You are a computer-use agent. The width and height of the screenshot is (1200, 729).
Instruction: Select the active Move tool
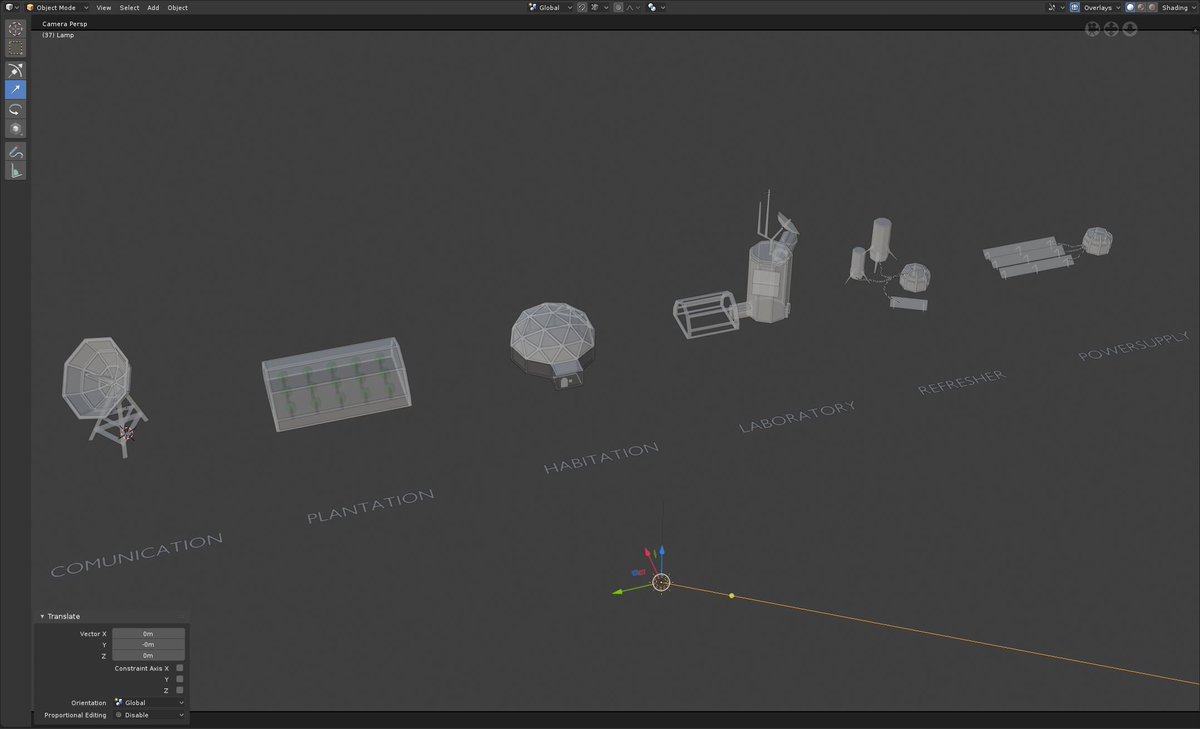16,90
